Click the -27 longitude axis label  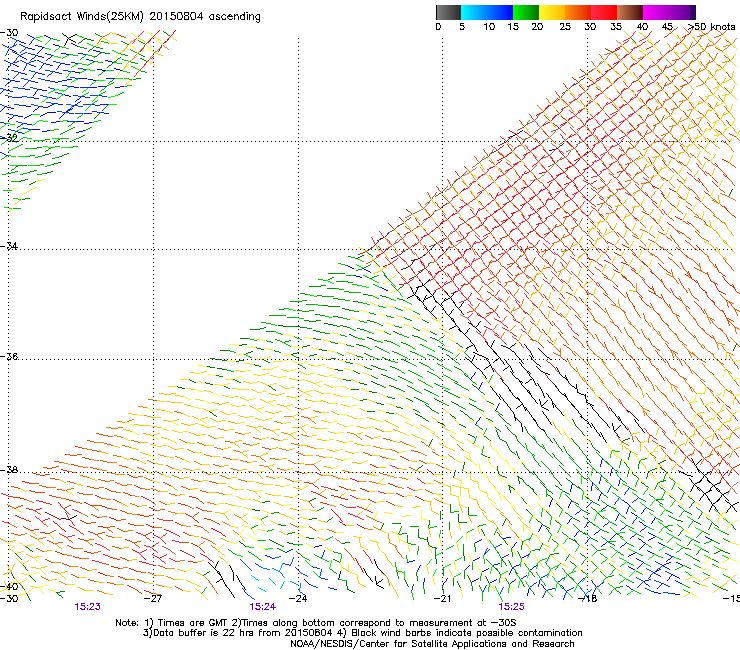(x=153, y=599)
